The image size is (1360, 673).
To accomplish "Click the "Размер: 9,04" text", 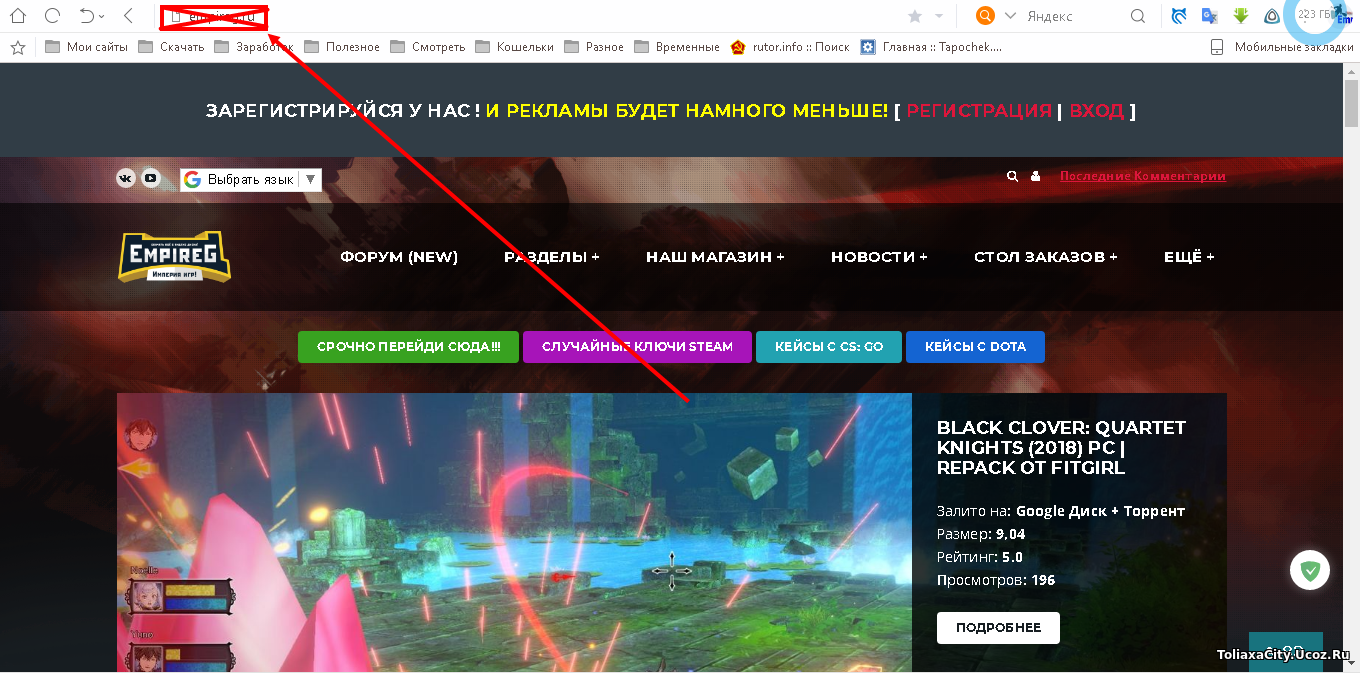I will point(981,534).
